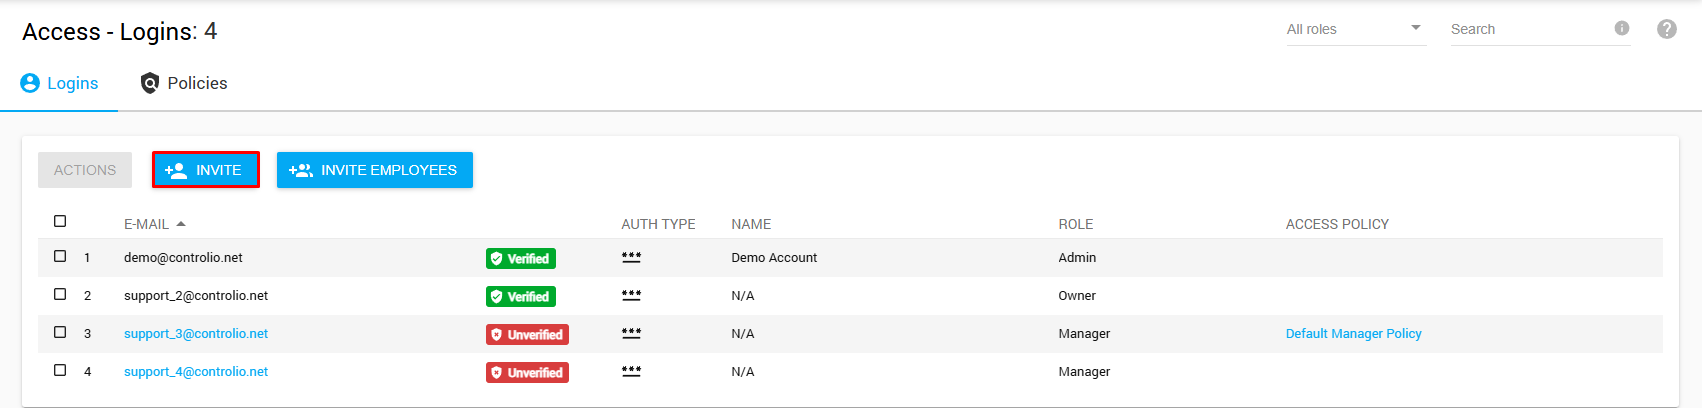The image size is (1702, 408).
Task: Open the disabled ACTIONS menu button
Action: click(85, 170)
